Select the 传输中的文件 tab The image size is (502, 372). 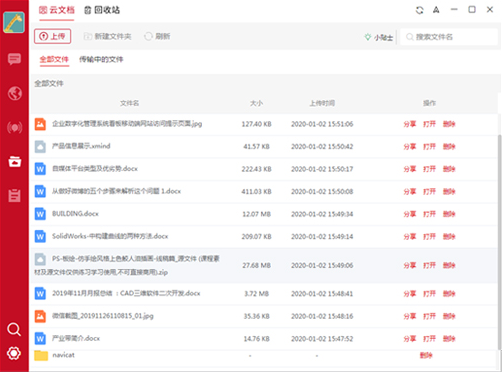(x=101, y=60)
